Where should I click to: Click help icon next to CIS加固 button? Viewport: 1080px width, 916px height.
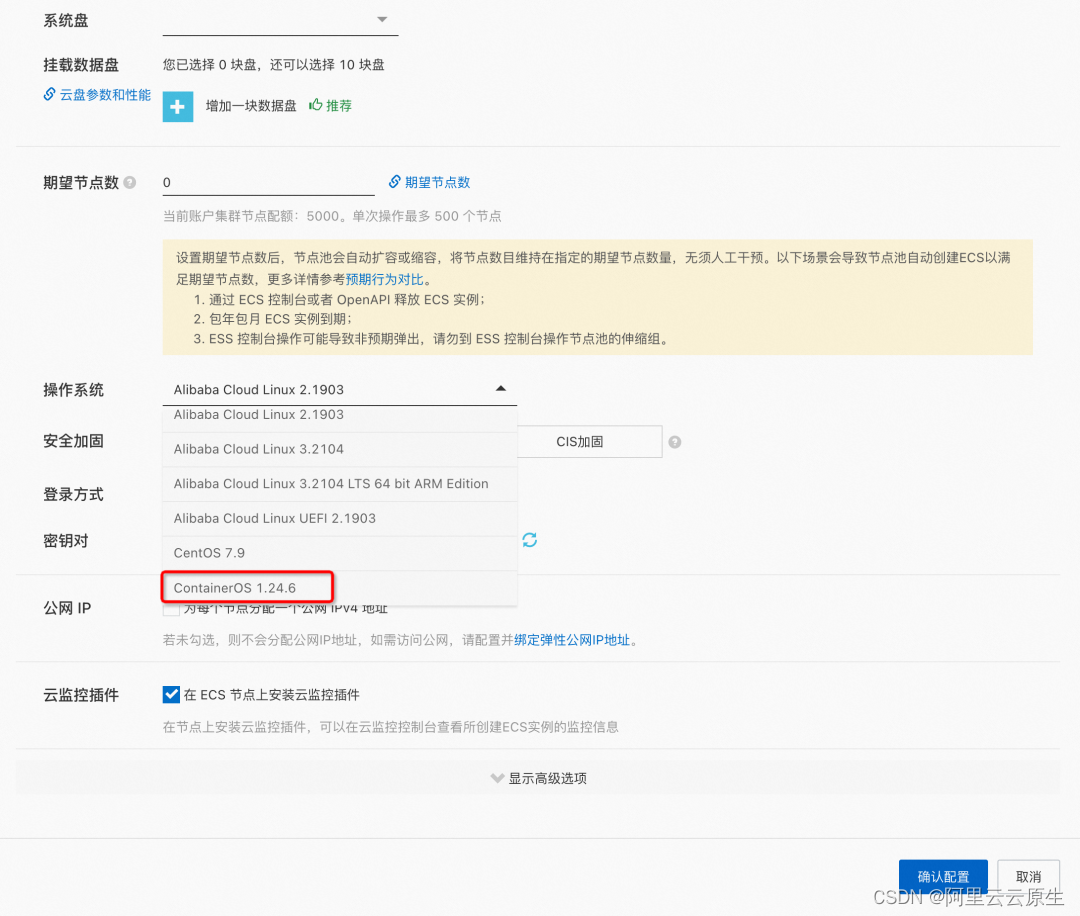click(x=675, y=442)
